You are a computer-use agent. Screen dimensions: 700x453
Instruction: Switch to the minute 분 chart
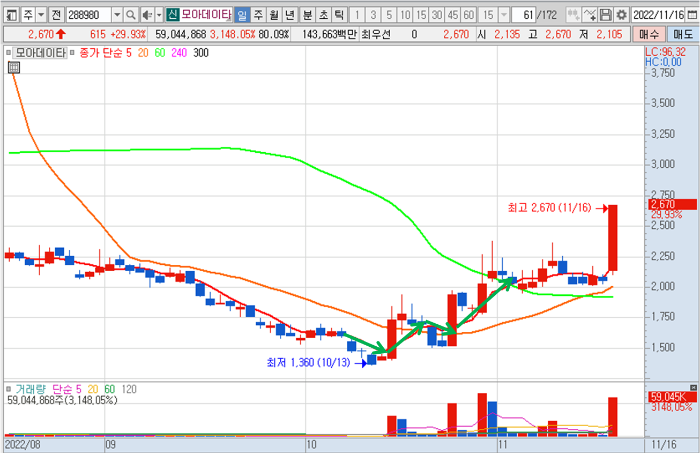pyautogui.click(x=308, y=15)
